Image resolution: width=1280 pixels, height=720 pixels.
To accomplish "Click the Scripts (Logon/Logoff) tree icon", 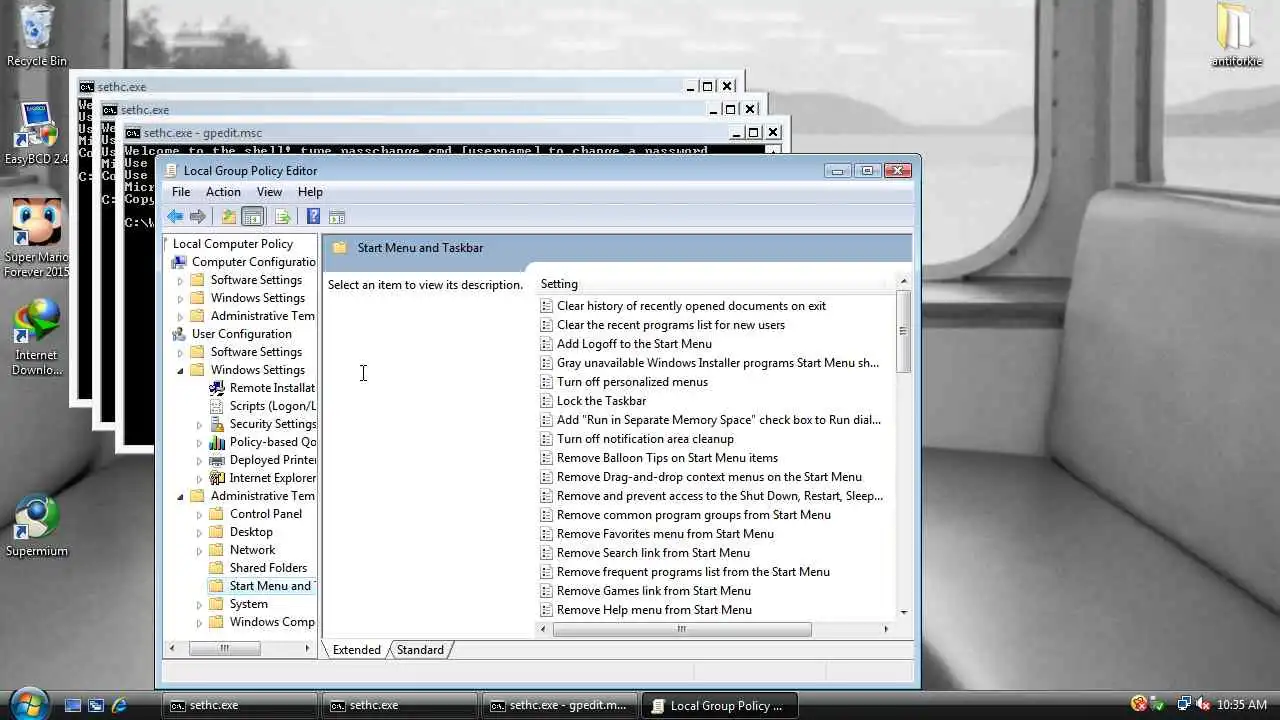I will (x=217, y=406).
